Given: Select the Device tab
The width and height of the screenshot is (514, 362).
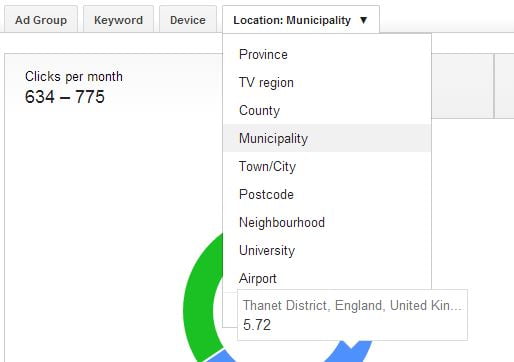Looking at the screenshot, I should [x=188, y=20].
